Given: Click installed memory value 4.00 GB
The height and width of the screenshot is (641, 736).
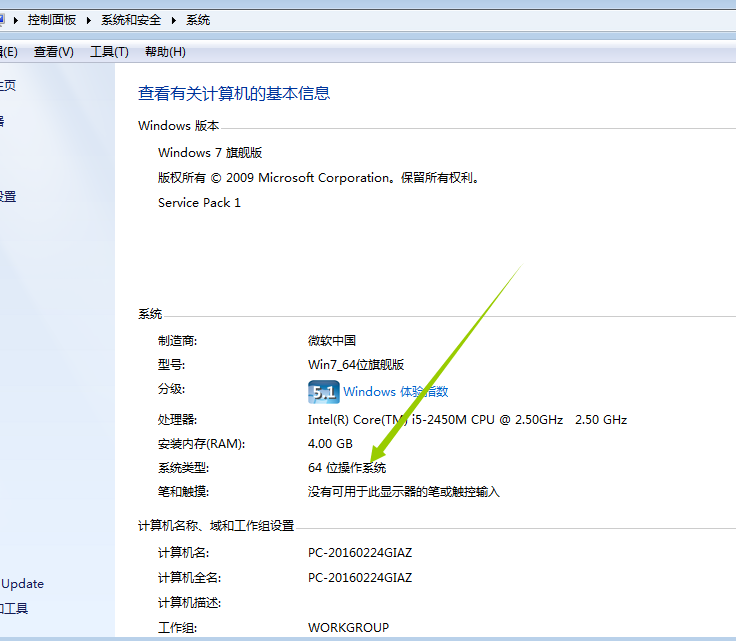Looking at the screenshot, I should coord(330,443).
